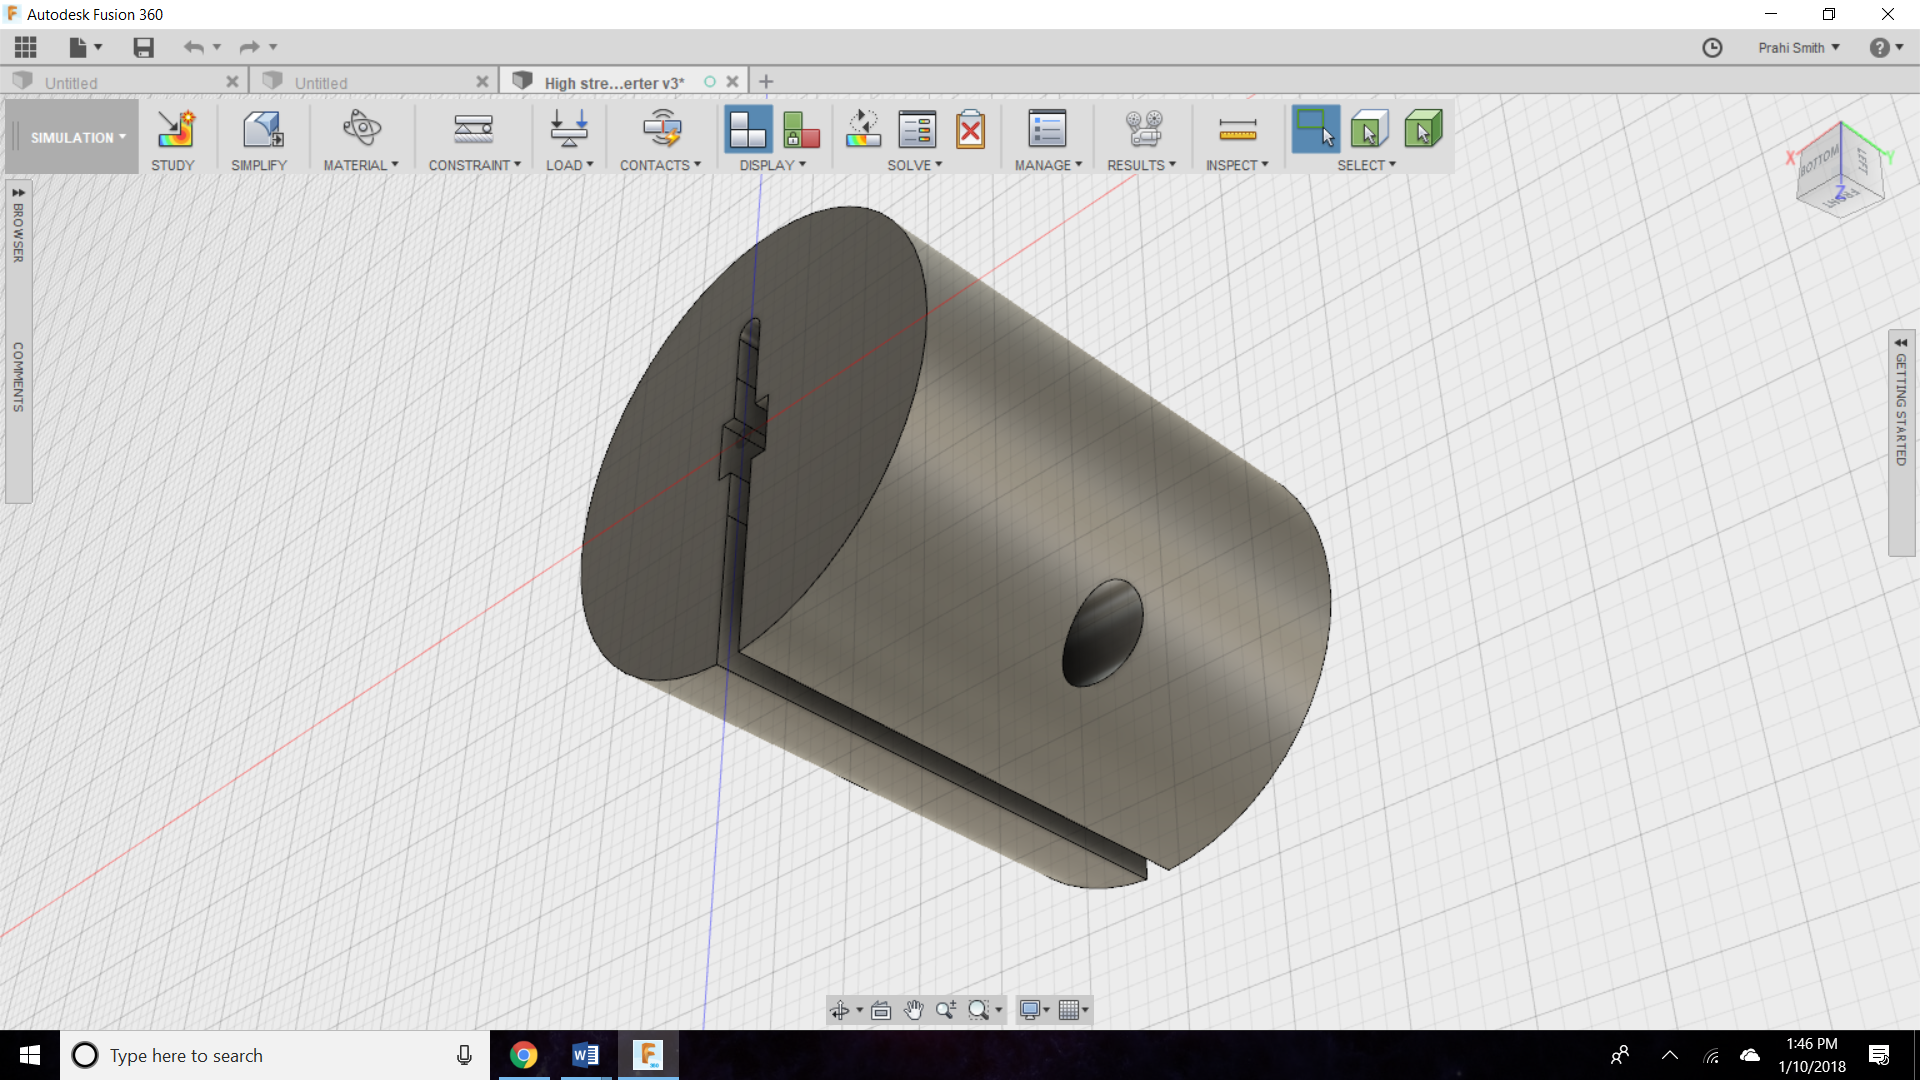Viewport: 1920px width, 1080px height.
Task: Toggle the window selection mode
Action: pyautogui.click(x=1315, y=130)
